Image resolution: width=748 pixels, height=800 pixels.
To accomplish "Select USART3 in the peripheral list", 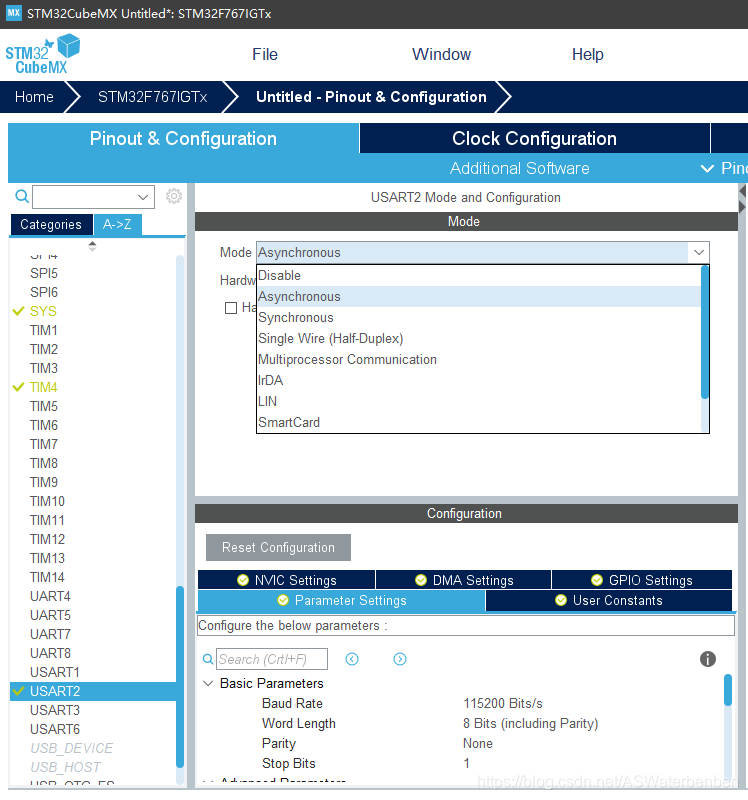I will [55, 710].
